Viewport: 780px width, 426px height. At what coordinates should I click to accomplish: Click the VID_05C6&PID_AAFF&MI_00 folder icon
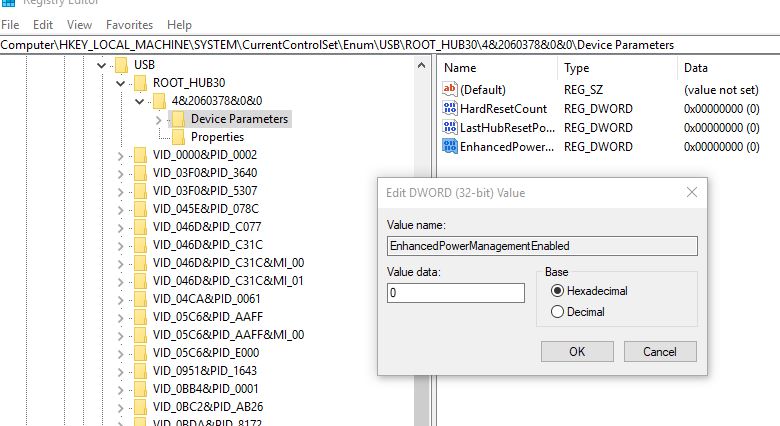140,334
